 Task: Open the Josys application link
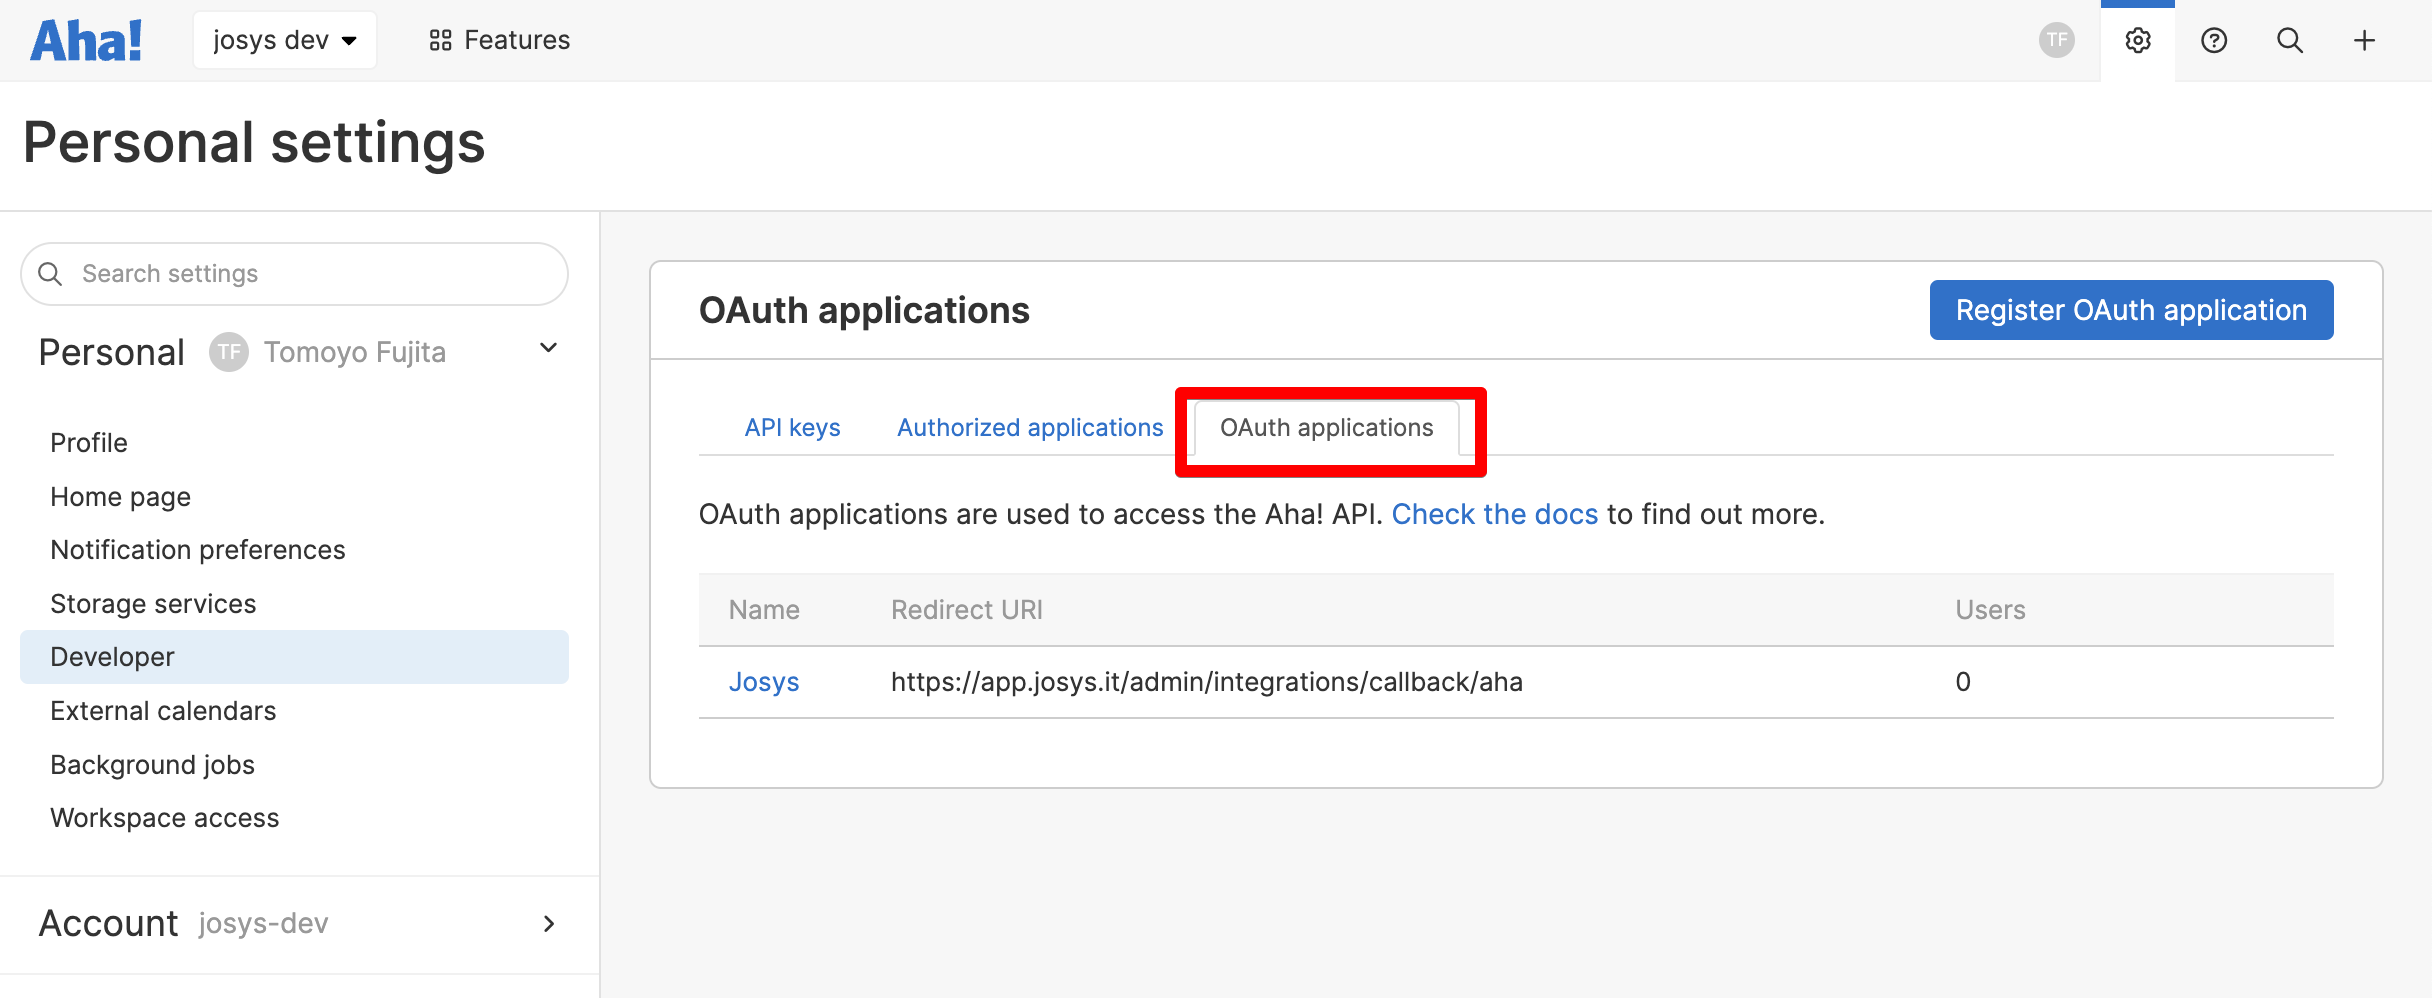click(763, 682)
